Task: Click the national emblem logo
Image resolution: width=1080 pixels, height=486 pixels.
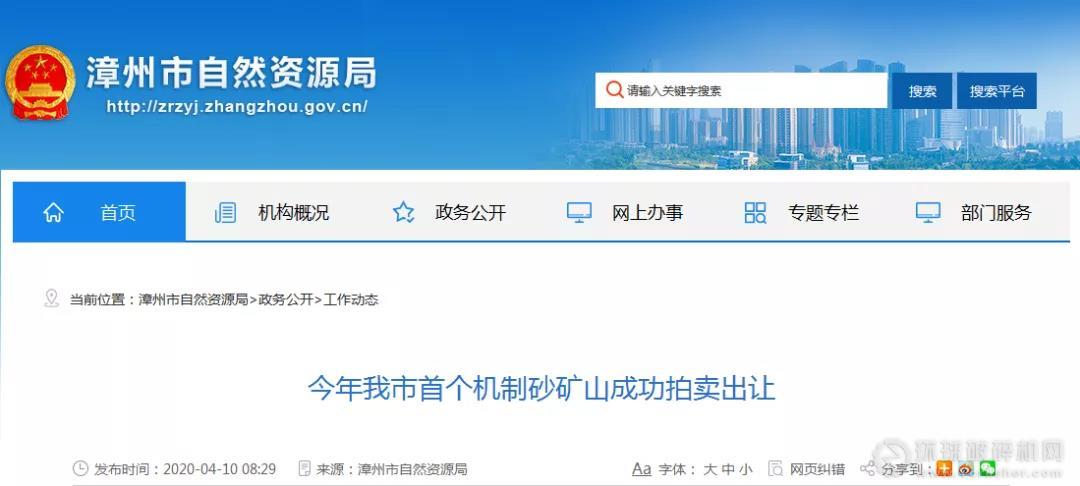Action: [x=40, y=82]
